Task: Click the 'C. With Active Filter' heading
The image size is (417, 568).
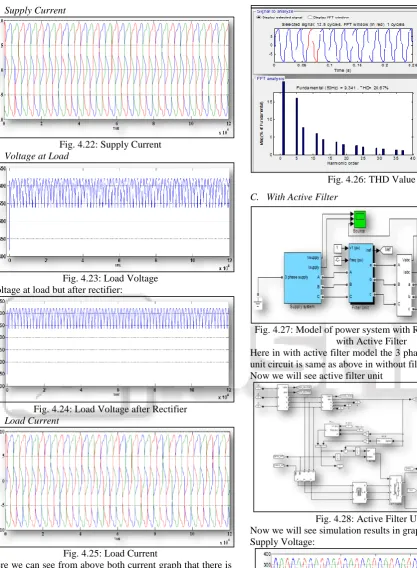Action: click(x=294, y=197)
